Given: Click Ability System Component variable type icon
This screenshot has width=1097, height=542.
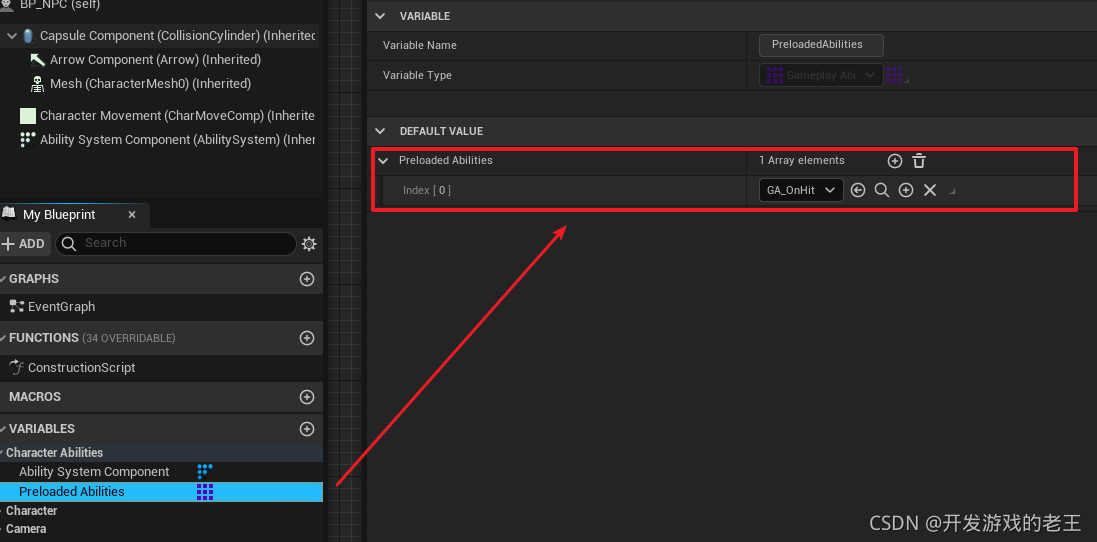Looking at the screenshot, I should [205, 471].
